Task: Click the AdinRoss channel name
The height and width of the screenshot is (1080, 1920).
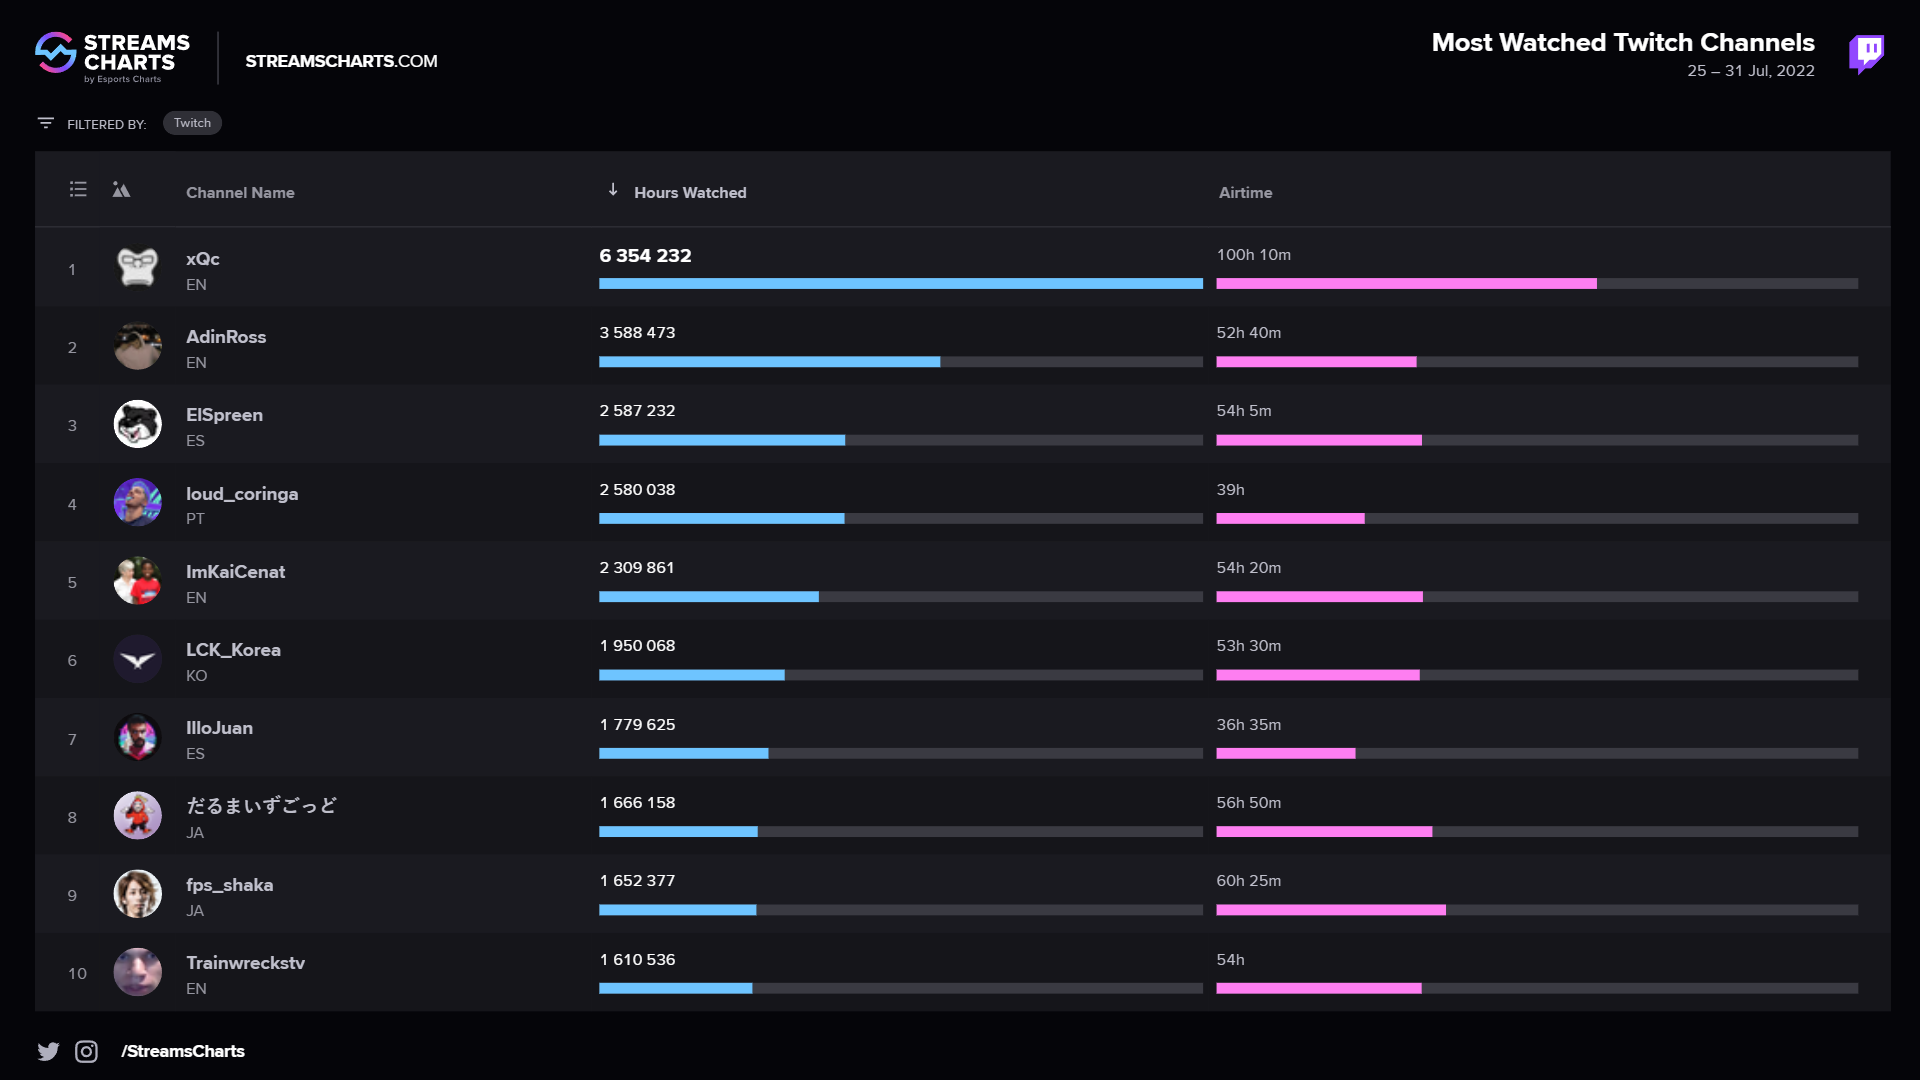Action: (x=226, y=337)
